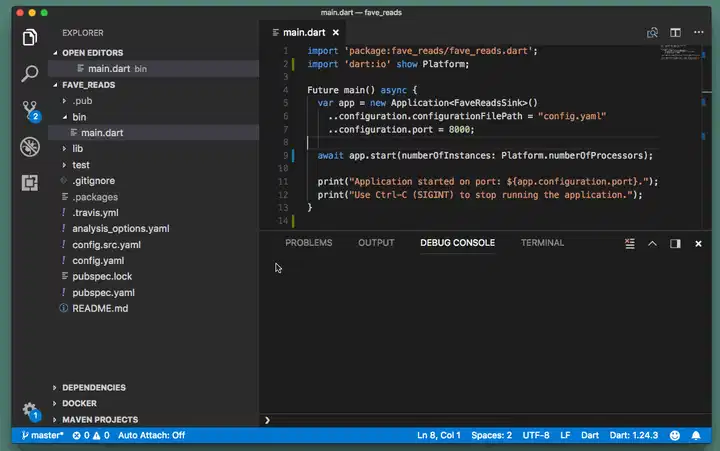Click the "config.yaml" string in code
Viewport: 720px width, 451px height.
point(572,116)
